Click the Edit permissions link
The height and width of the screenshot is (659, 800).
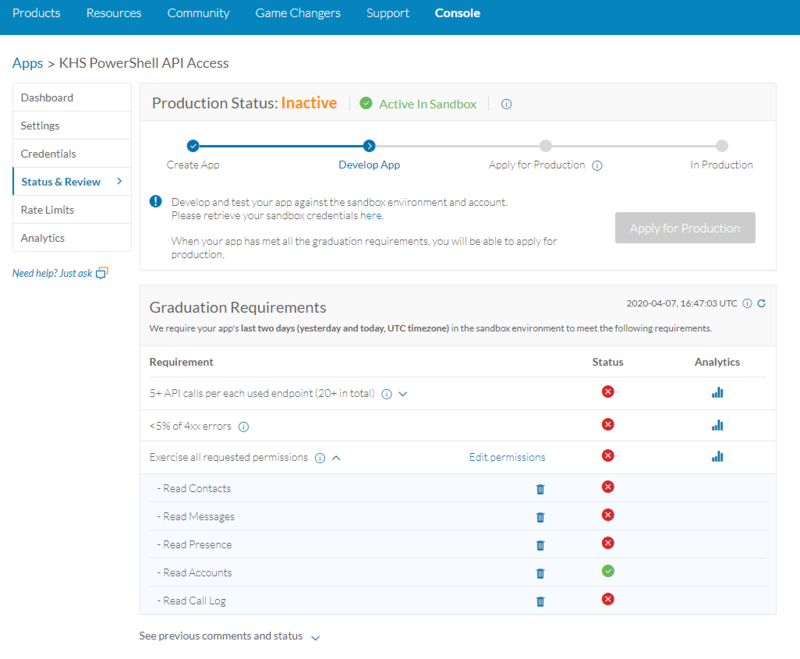click(x=507, y=456)
